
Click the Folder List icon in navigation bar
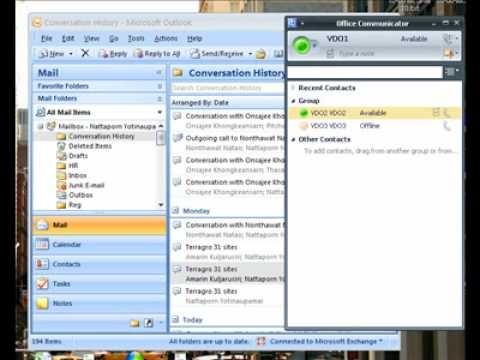point(134,323)
